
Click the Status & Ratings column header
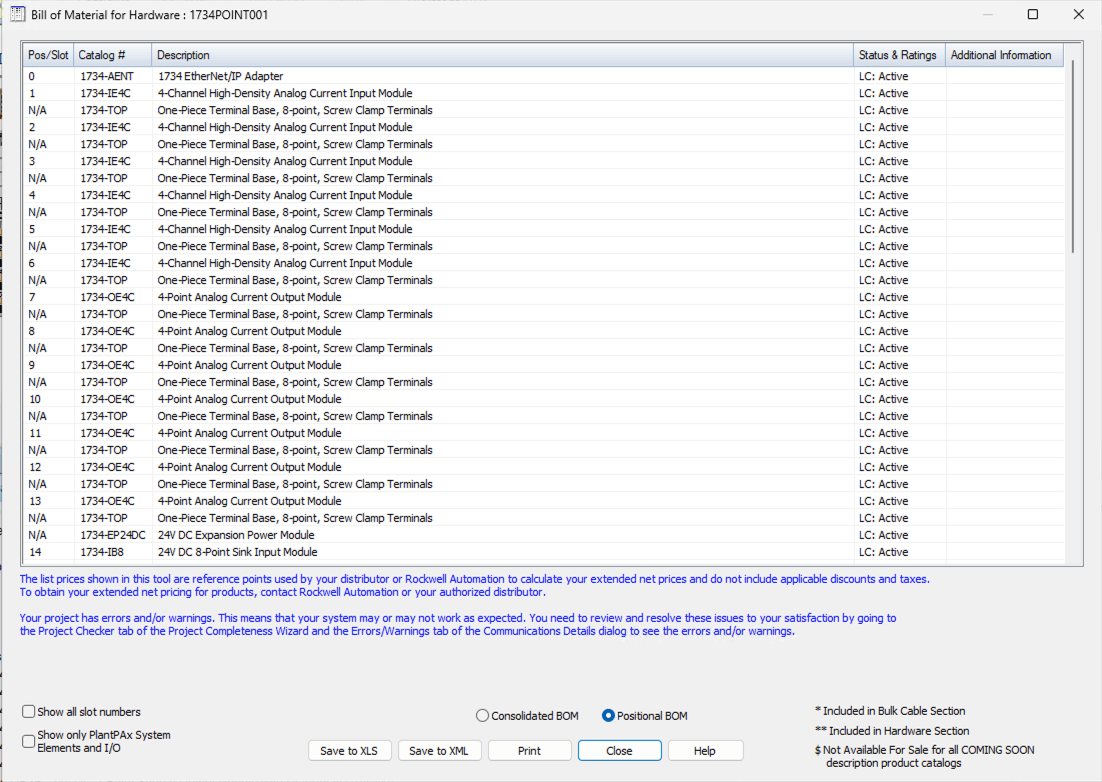click(x=898, y=55)
